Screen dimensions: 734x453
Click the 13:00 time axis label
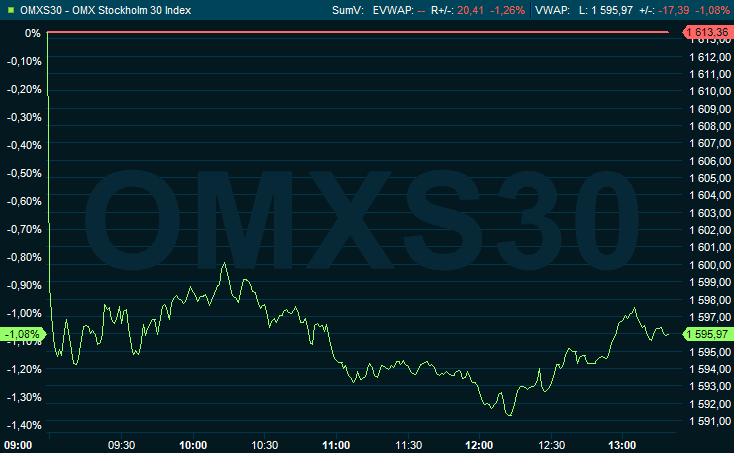[x=622, y=445]
